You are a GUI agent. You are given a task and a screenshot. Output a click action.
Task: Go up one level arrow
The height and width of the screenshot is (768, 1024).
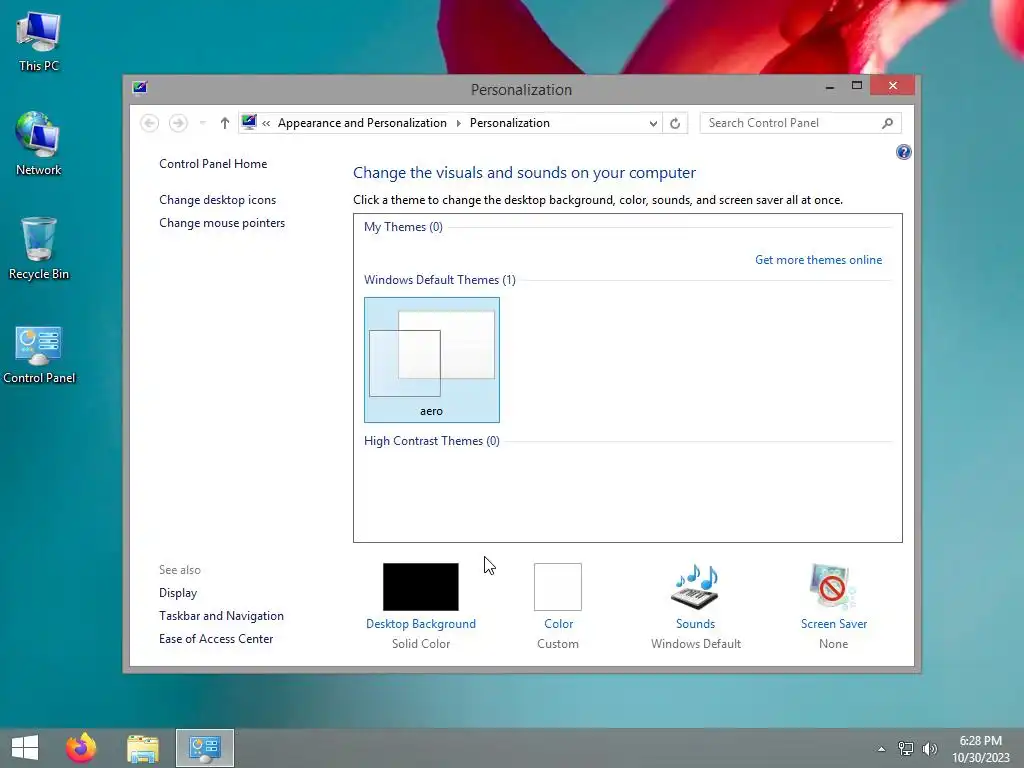coord(225,123)
